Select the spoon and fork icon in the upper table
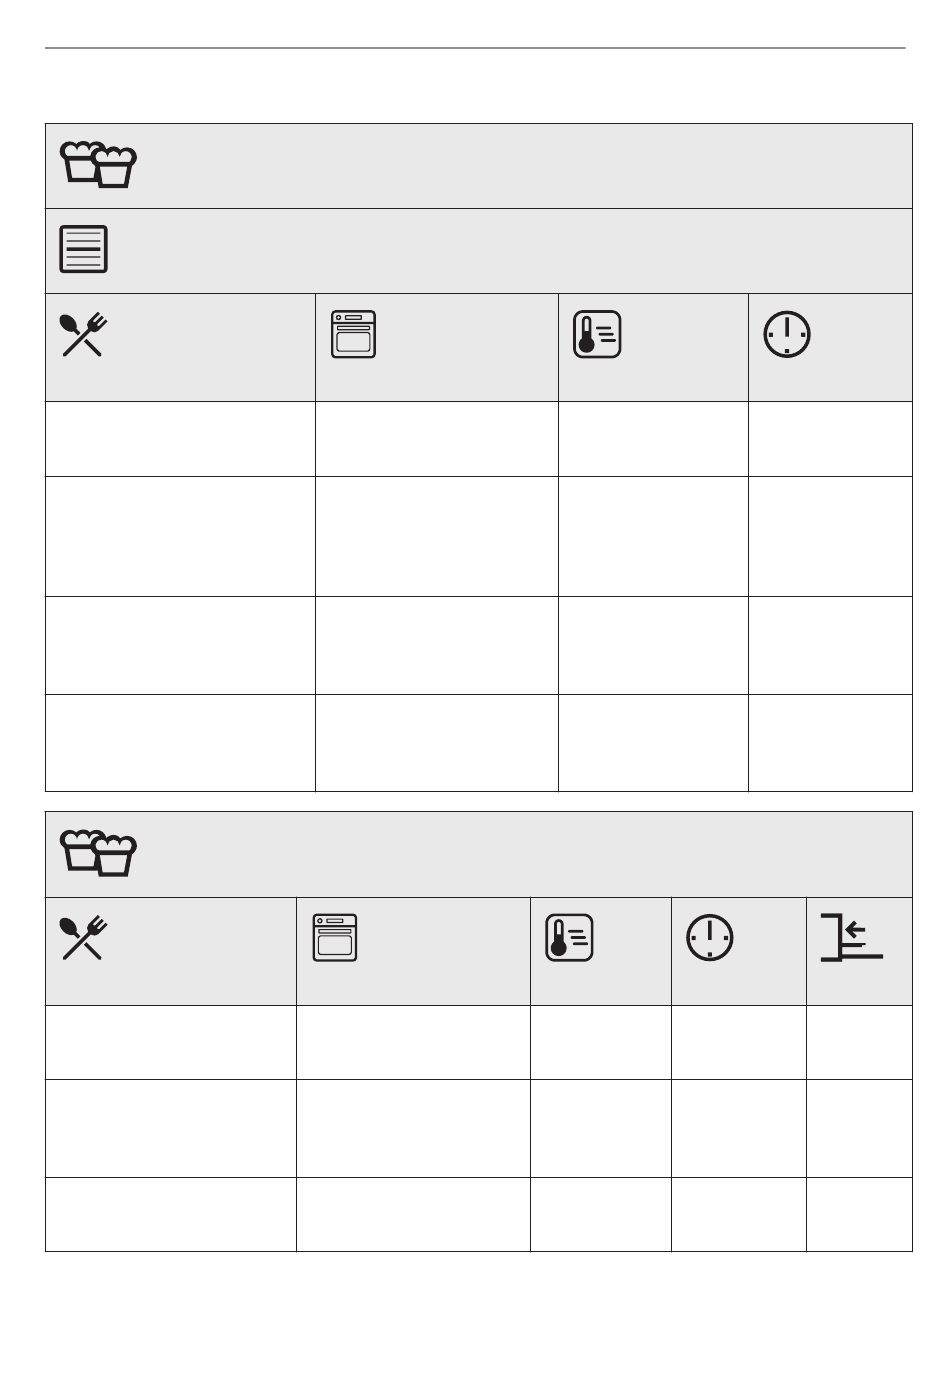The height and width of the screenshot is (1374, 950). click(x=84, y=335)
